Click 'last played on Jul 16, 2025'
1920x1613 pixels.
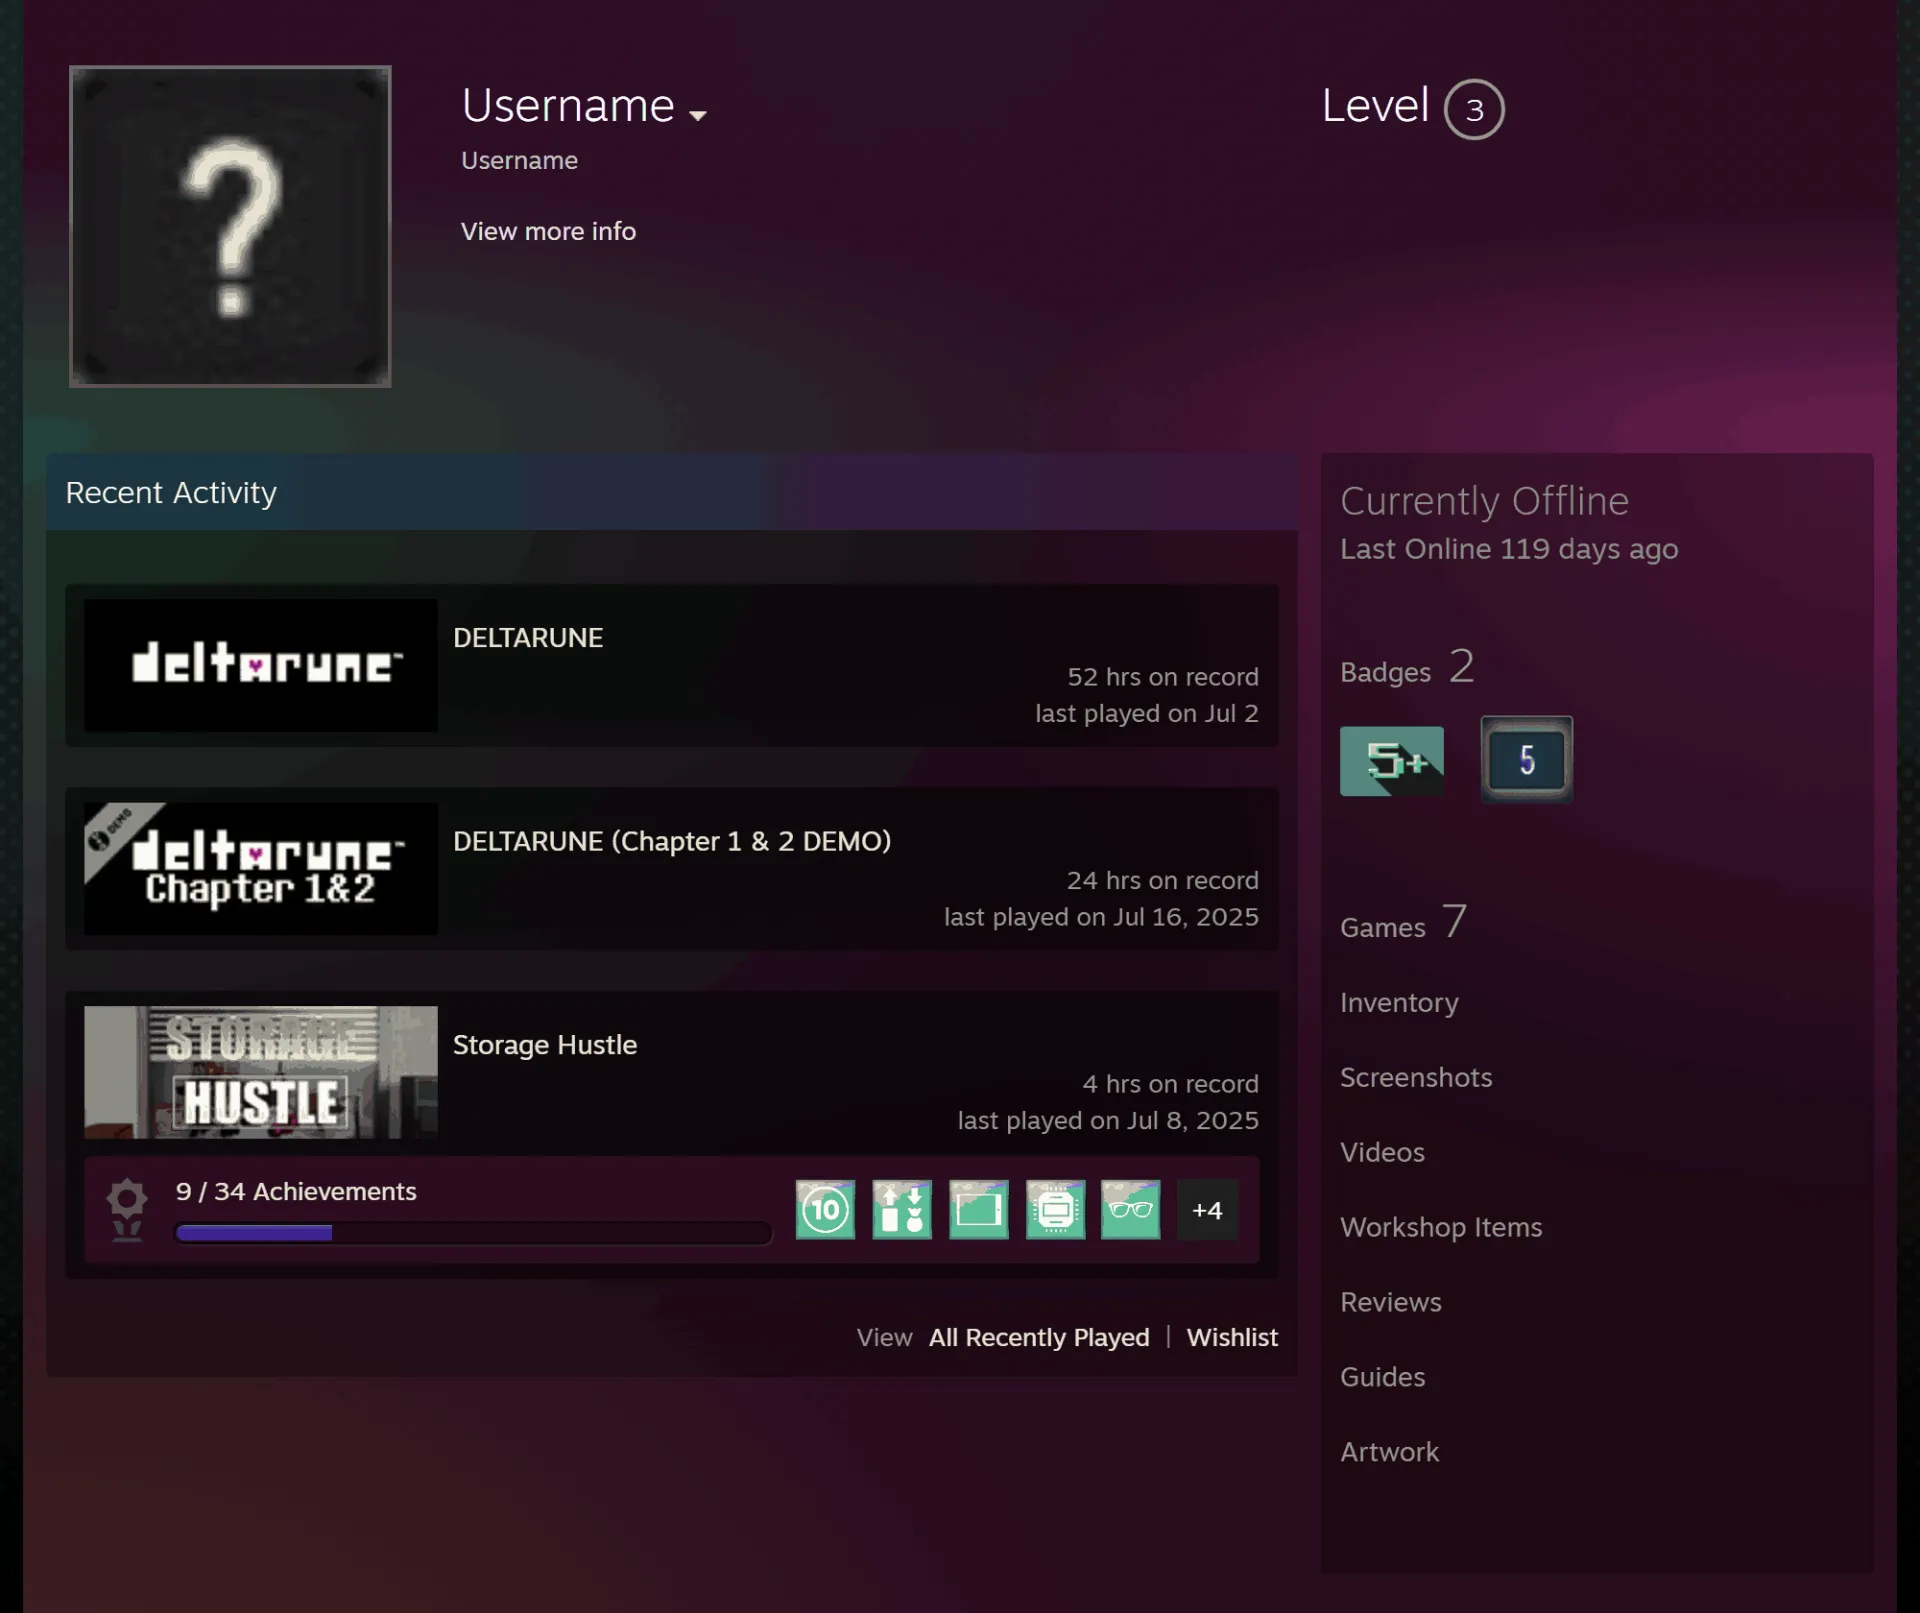[x=1101, y=917]
